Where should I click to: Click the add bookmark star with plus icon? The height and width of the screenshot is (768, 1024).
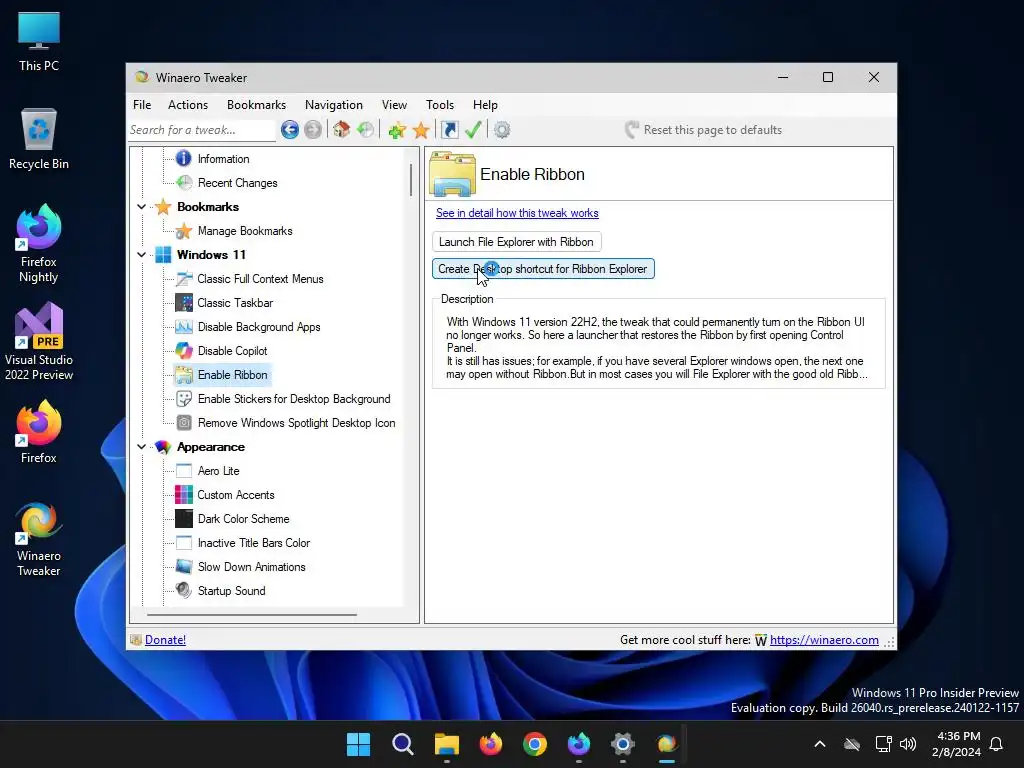click(x=397, y=130)
